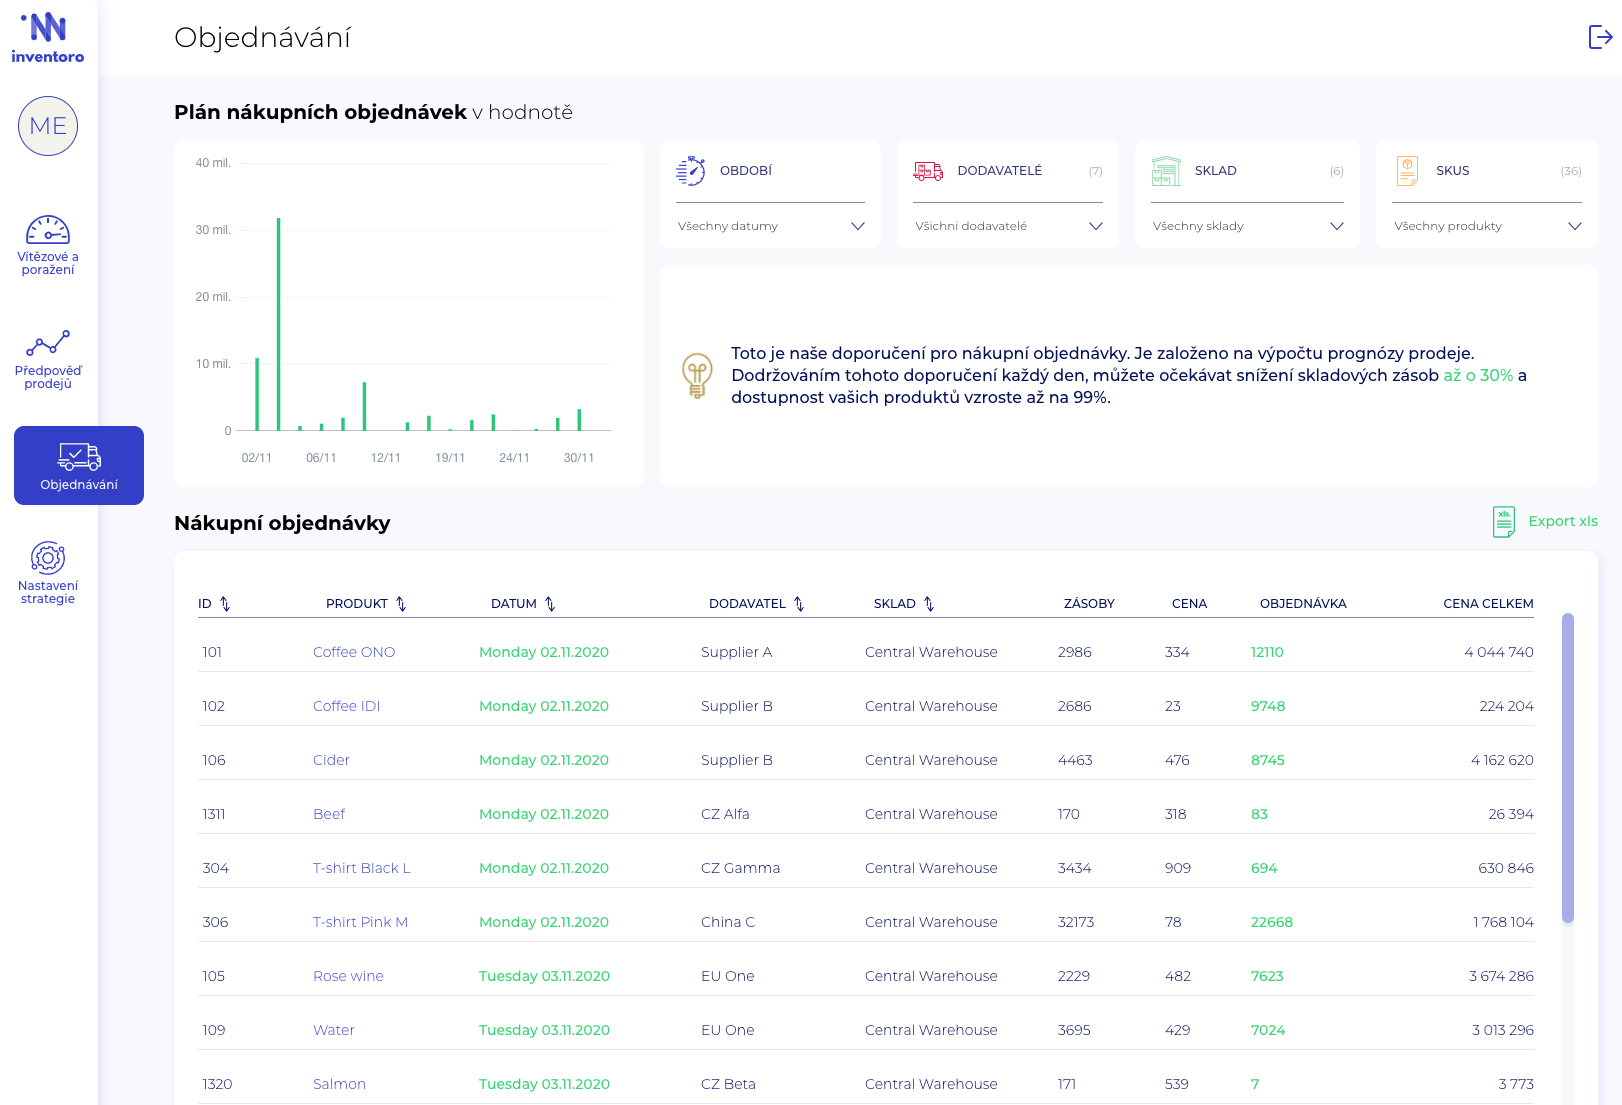Click the orders table vertical scrollbar
Screen dimensions: 1622x1105
pyautogui.click(x=1567, y=767)
